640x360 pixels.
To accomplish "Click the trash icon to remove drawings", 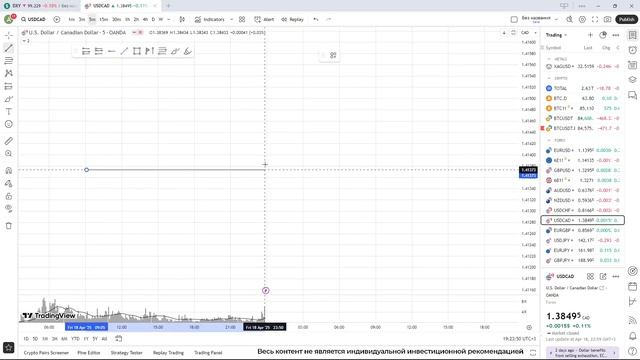I will pyautogui.click(x=9, y=226).
